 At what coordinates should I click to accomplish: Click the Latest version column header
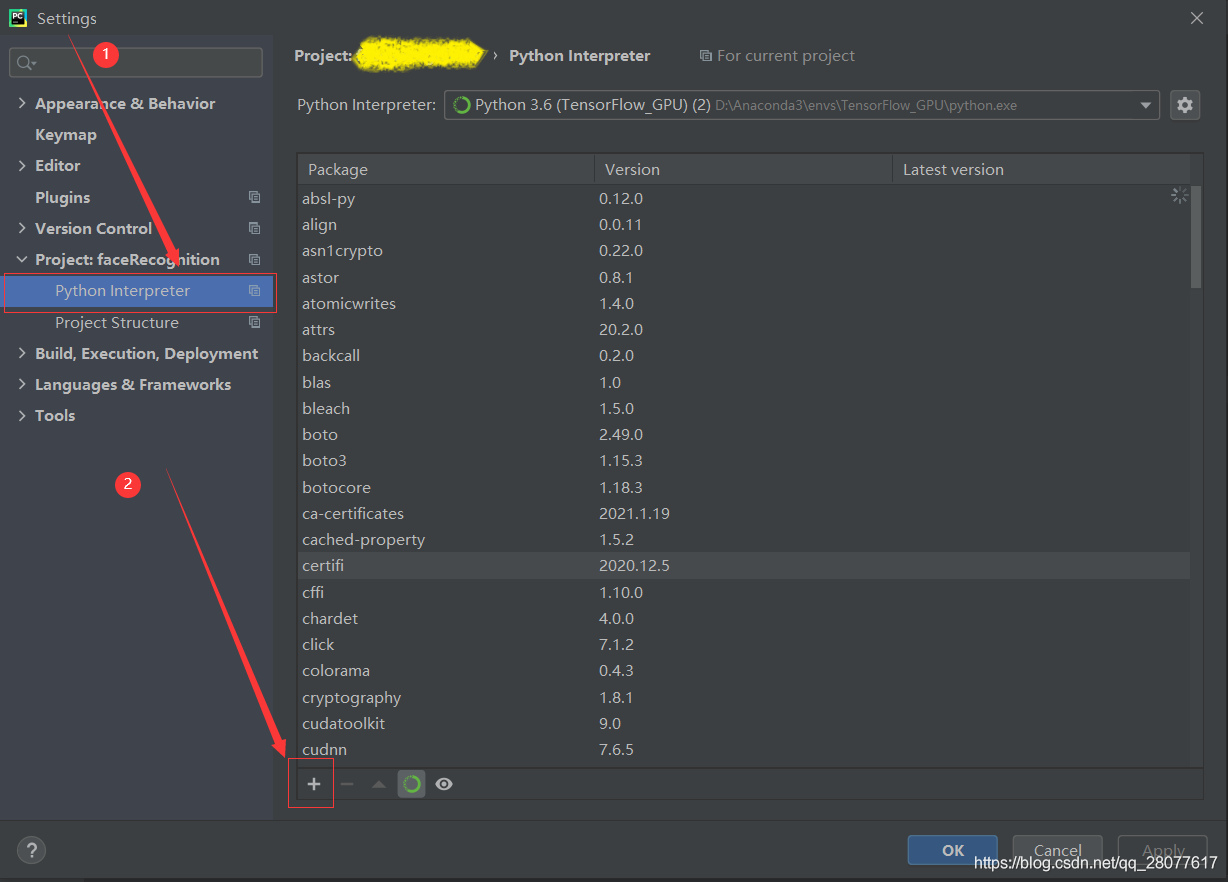[x=1041, y=169]
